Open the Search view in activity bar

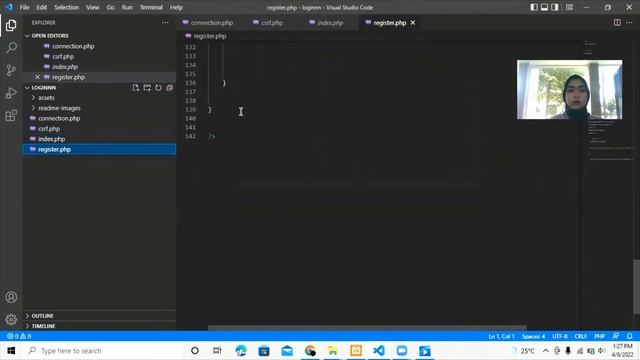click(x=11, y=48)
